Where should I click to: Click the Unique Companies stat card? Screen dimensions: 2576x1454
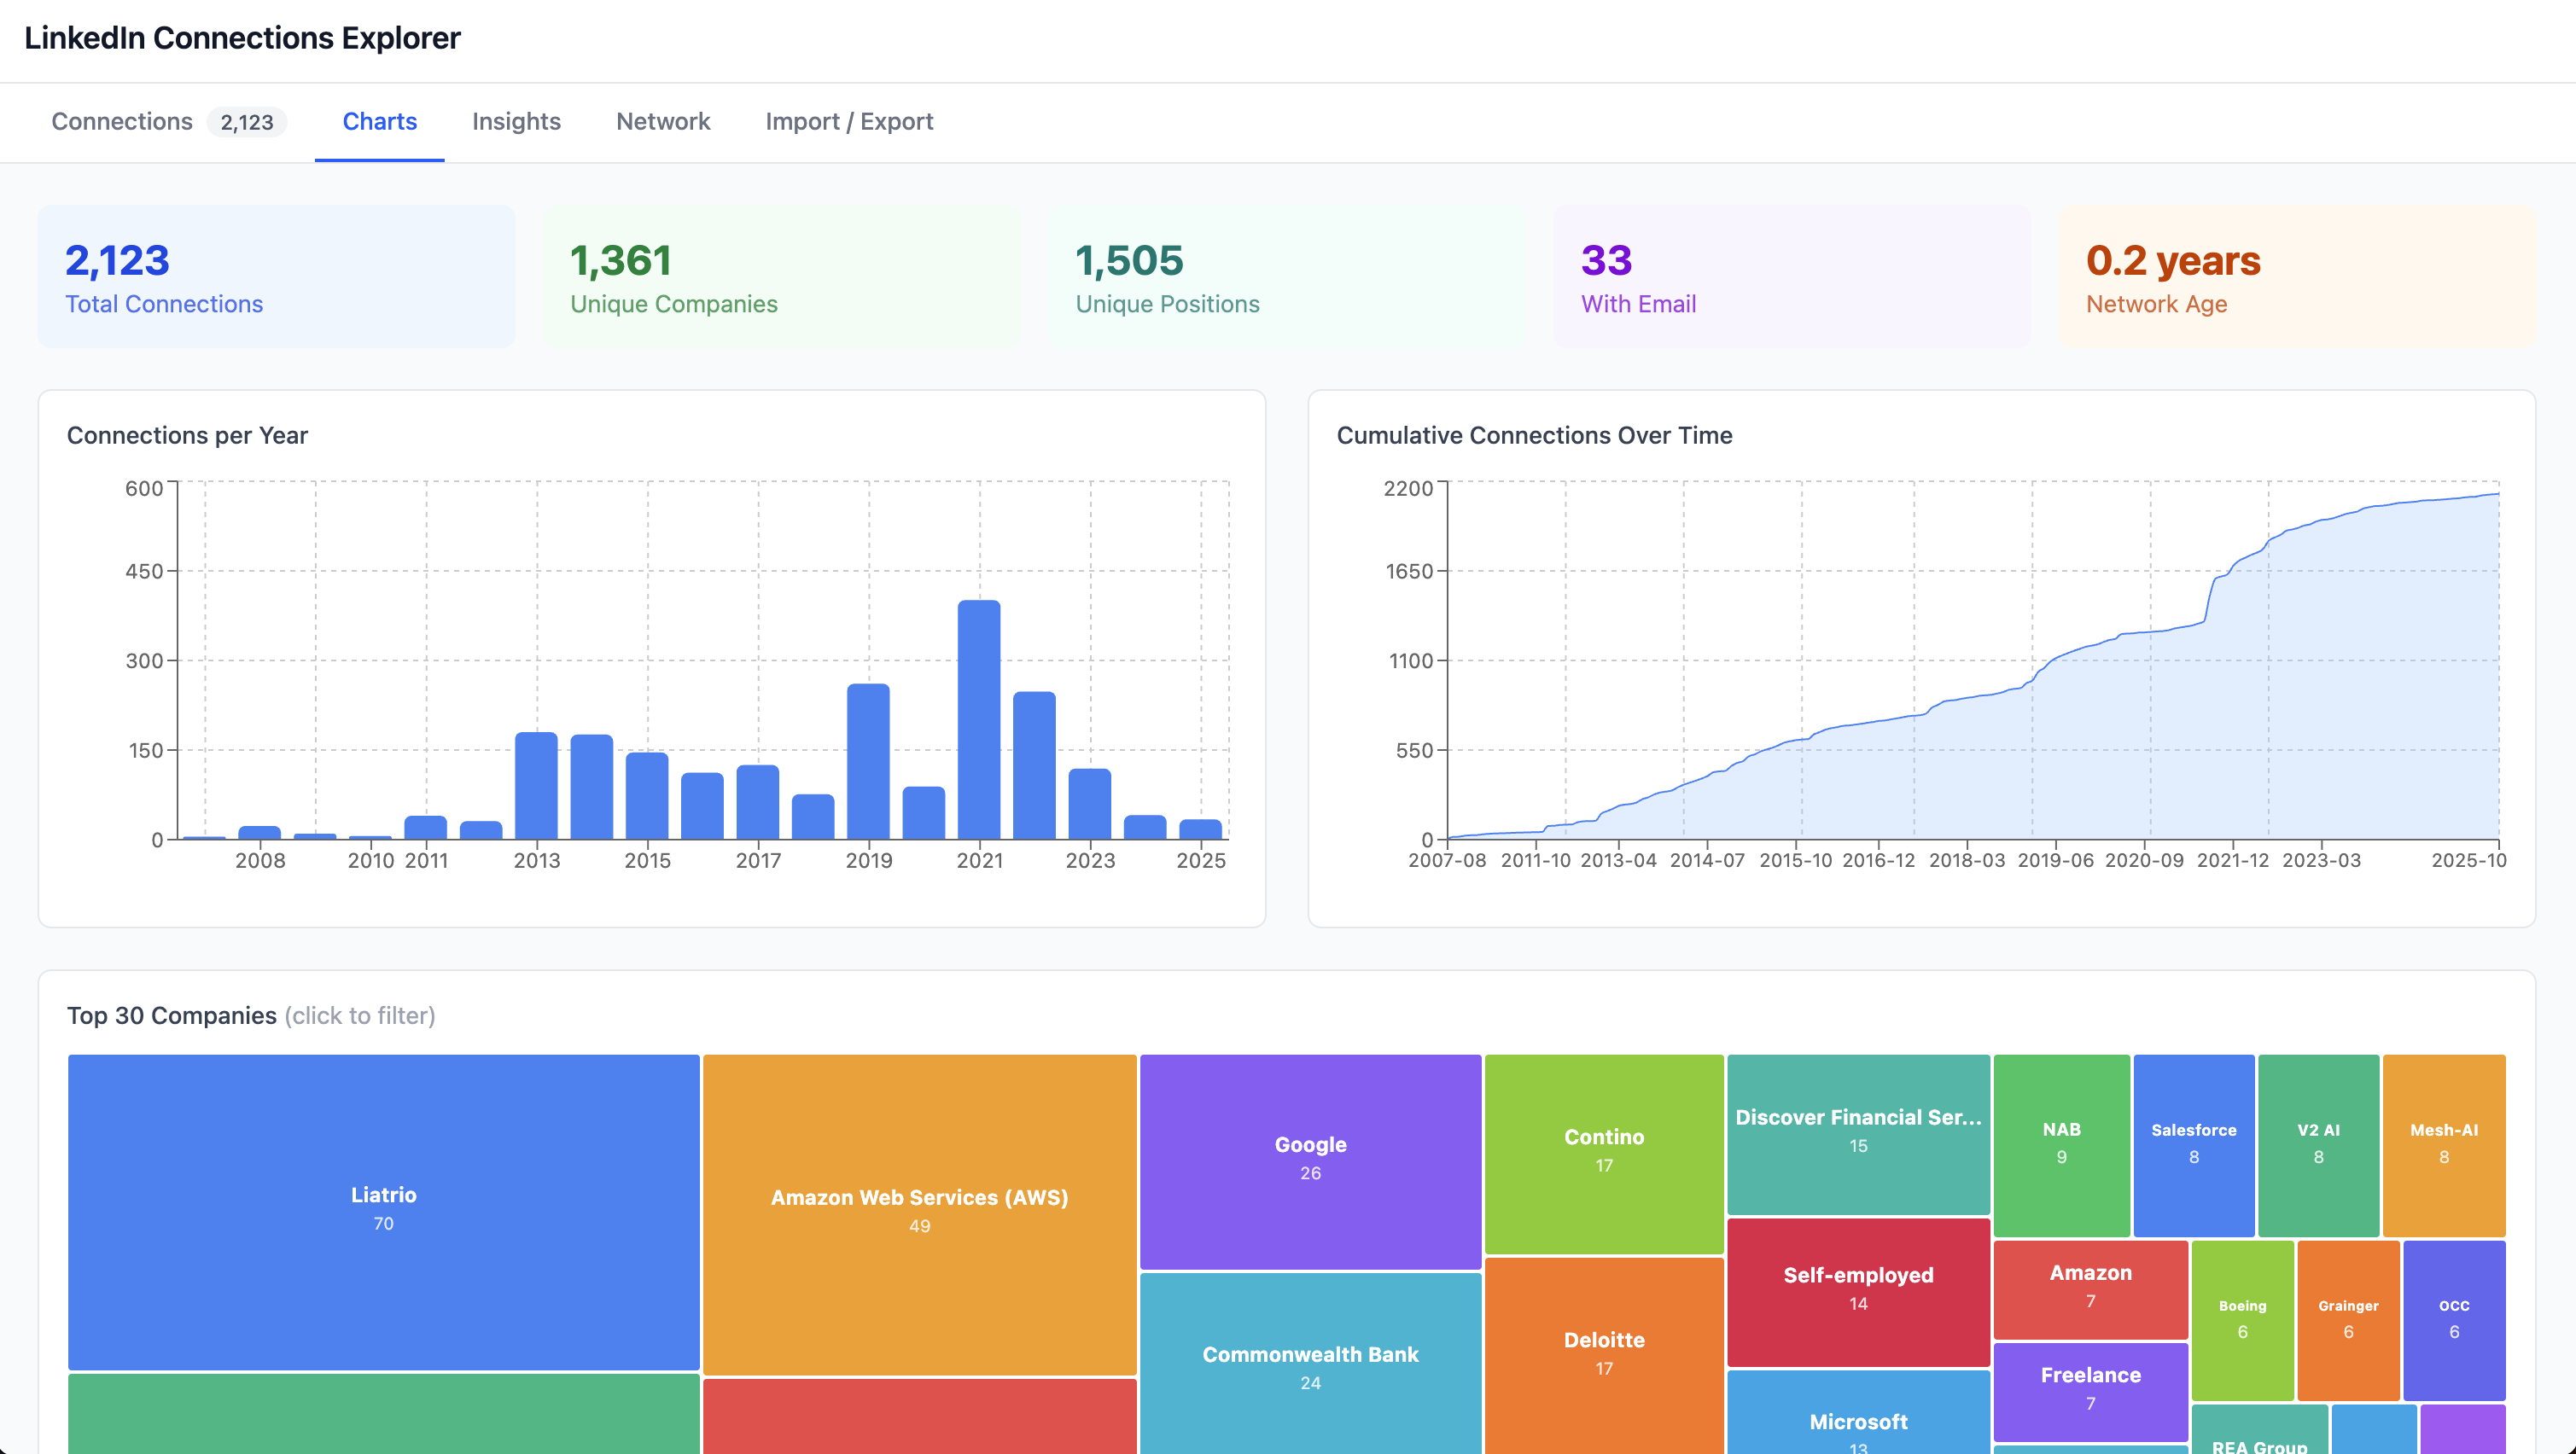[782, 277]
